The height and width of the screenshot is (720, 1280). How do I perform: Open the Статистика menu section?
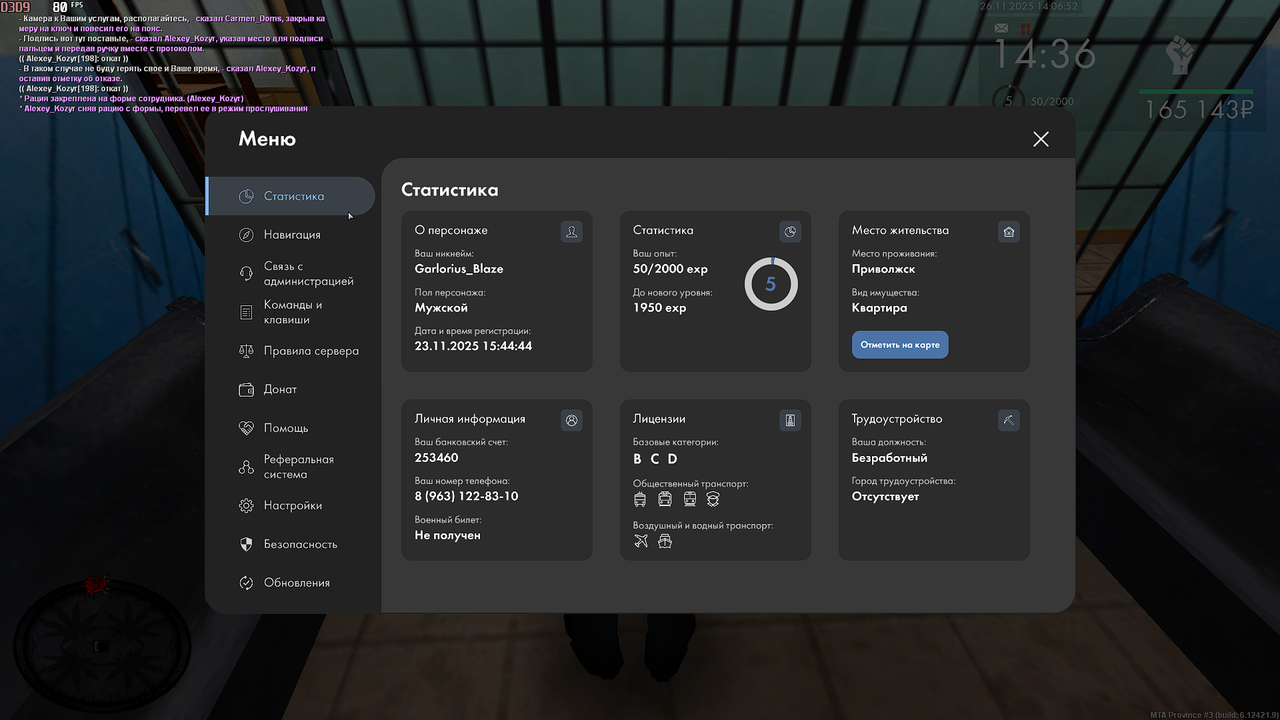pyautogui.click(x=290, y=196)
